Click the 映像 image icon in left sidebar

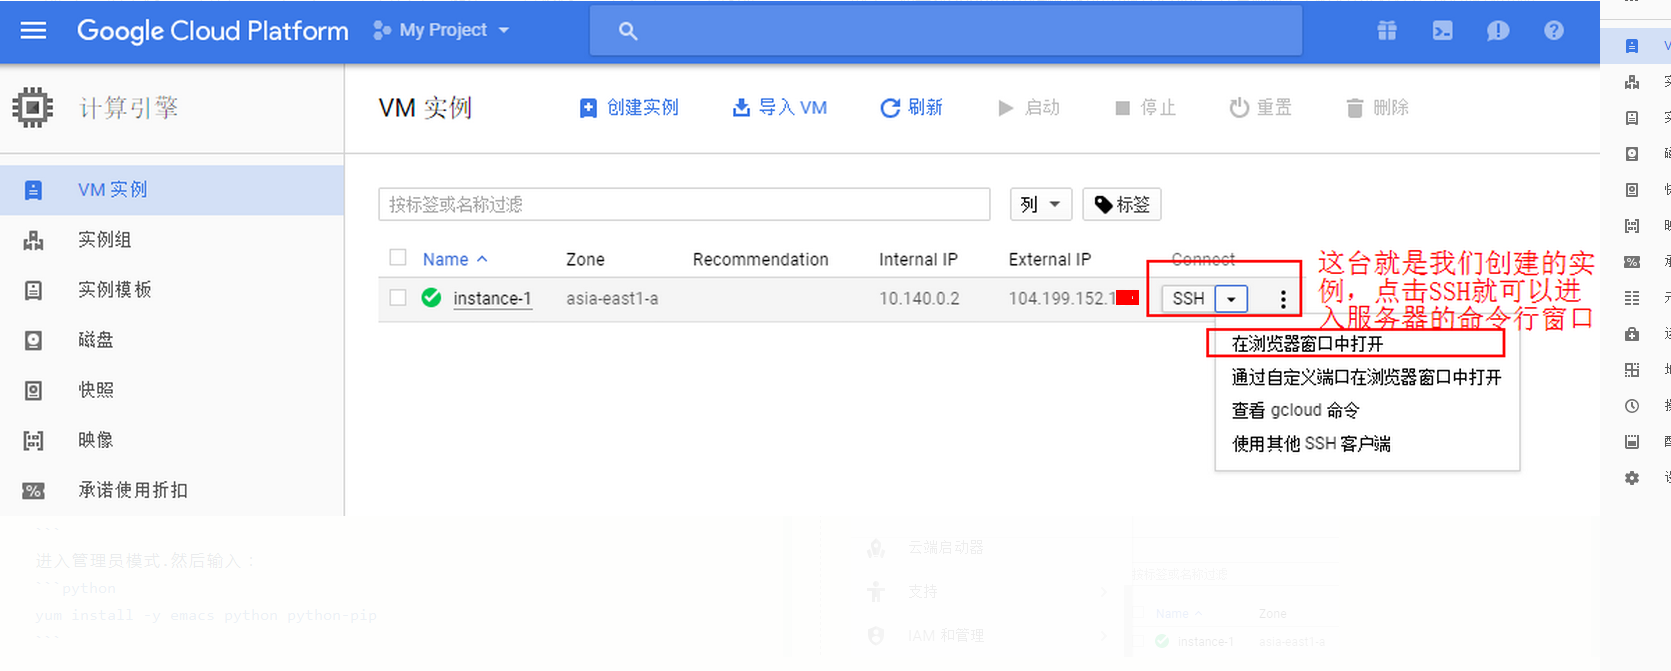(x=33, y=440)
